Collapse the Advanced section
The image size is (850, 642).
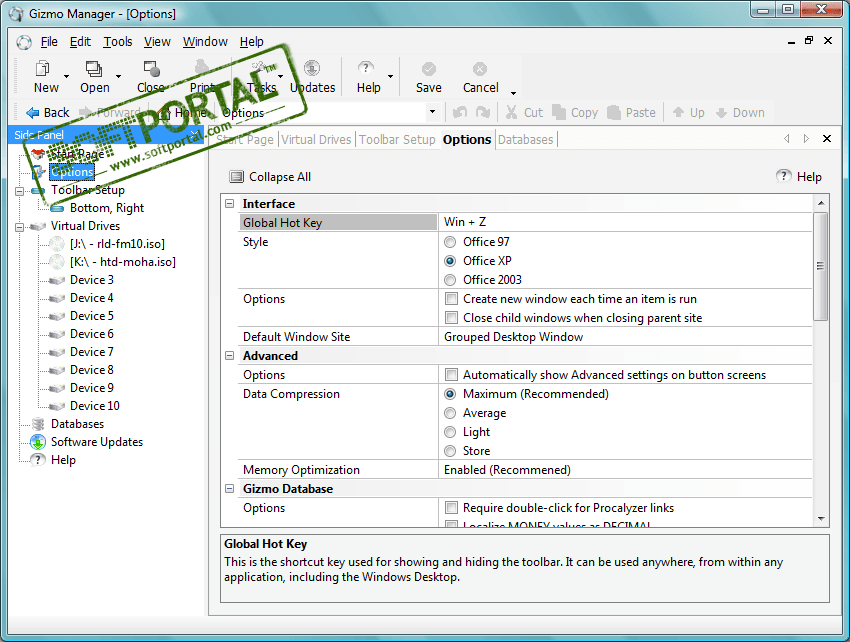click(x=229, y=355)
